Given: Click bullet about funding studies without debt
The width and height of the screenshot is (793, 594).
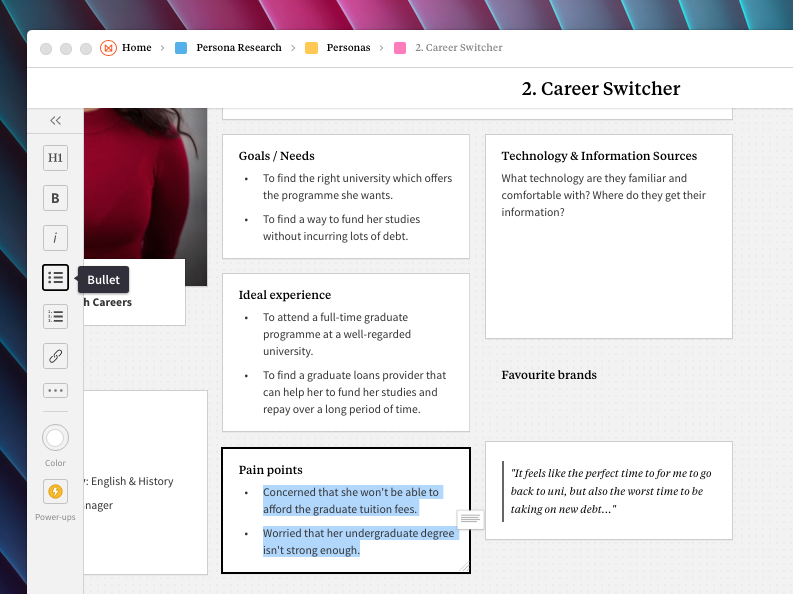Looking at the screenshot, I should [341, 227].
